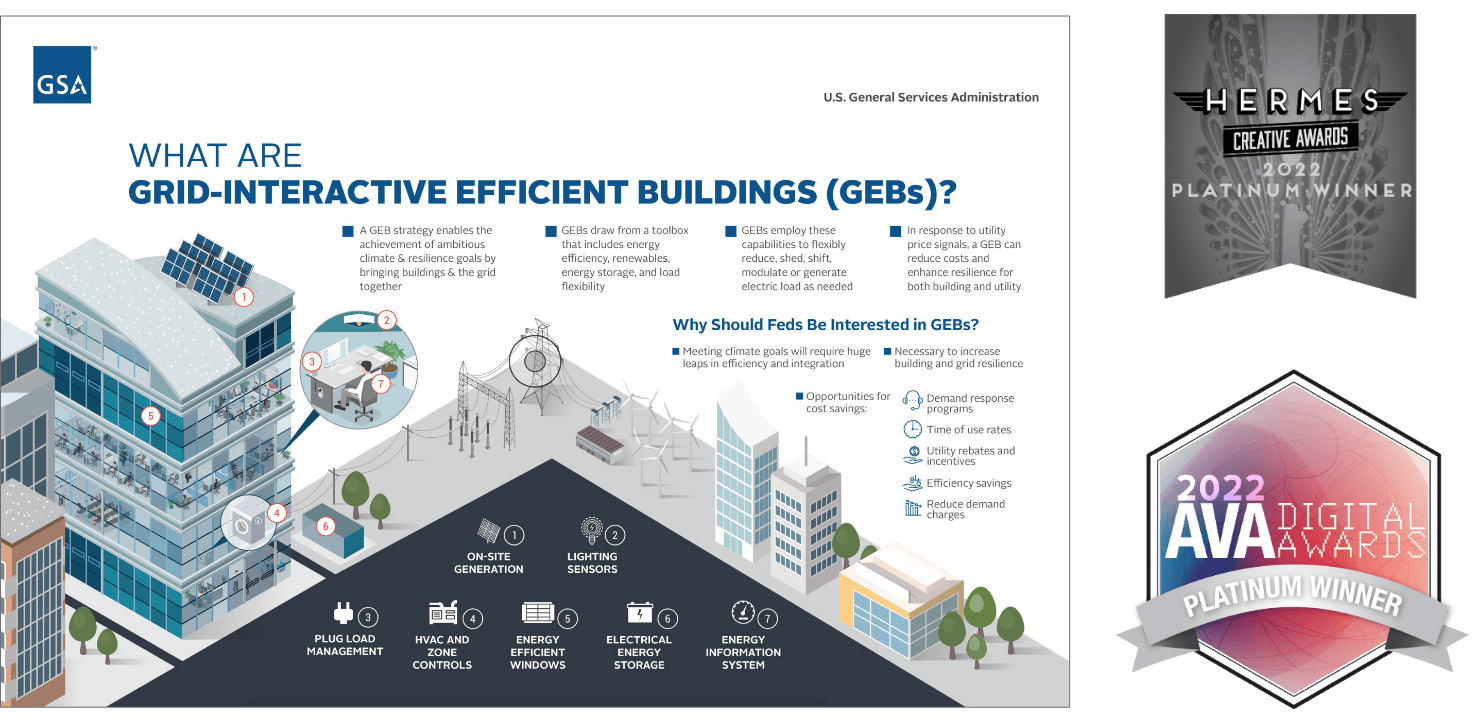The height and width of the screenshot is (726, 1484).
Task: Click red marker 6 on the battery storage container
Action: click(x=325, y=525)
